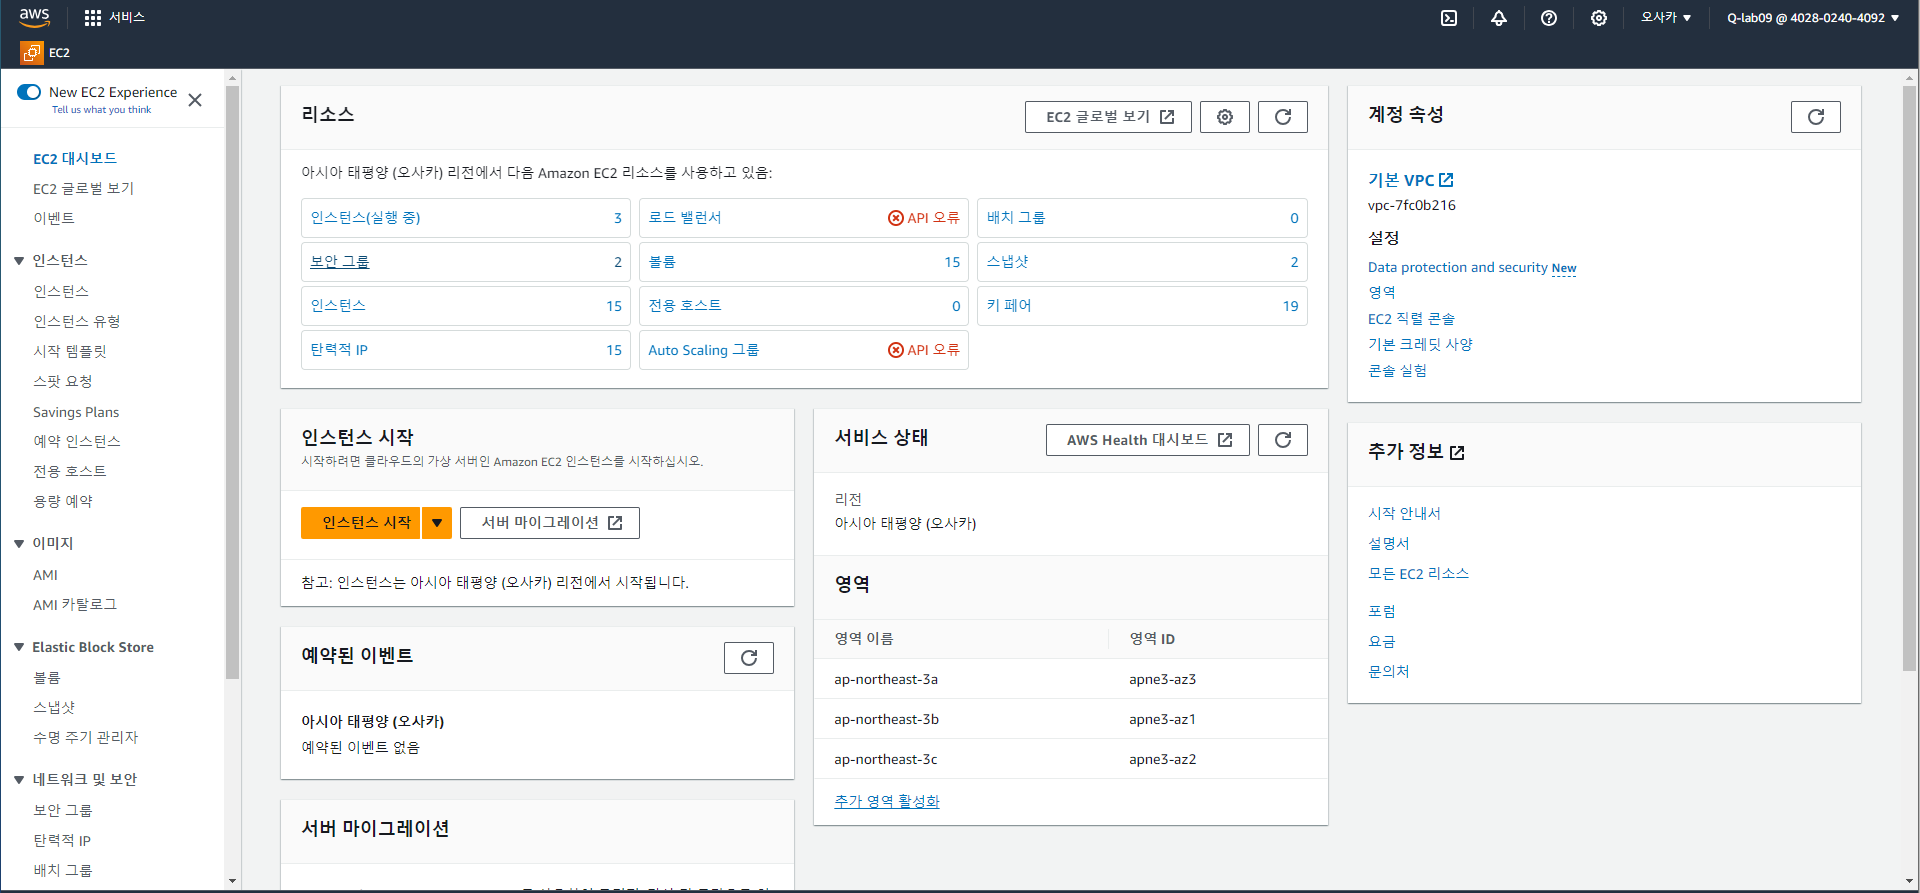Viewport: 1920px width, 893px height.
Task: Collapse the 네트워크 및 보안 section
Action: pyautogui.click(x=18, y=780)
